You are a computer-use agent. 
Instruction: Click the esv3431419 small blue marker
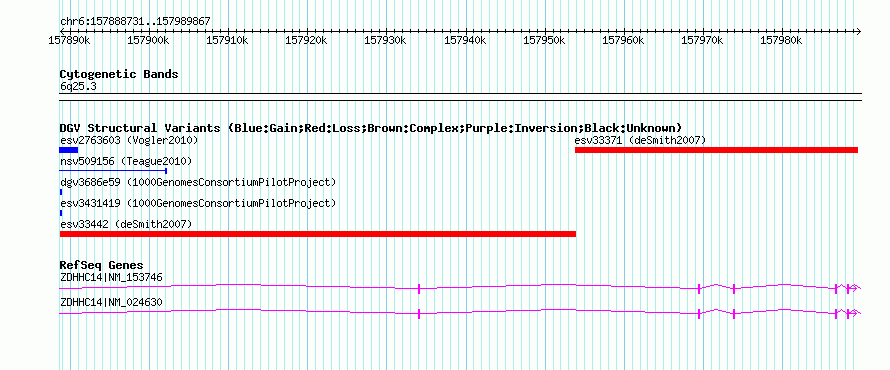coord(61,213)
